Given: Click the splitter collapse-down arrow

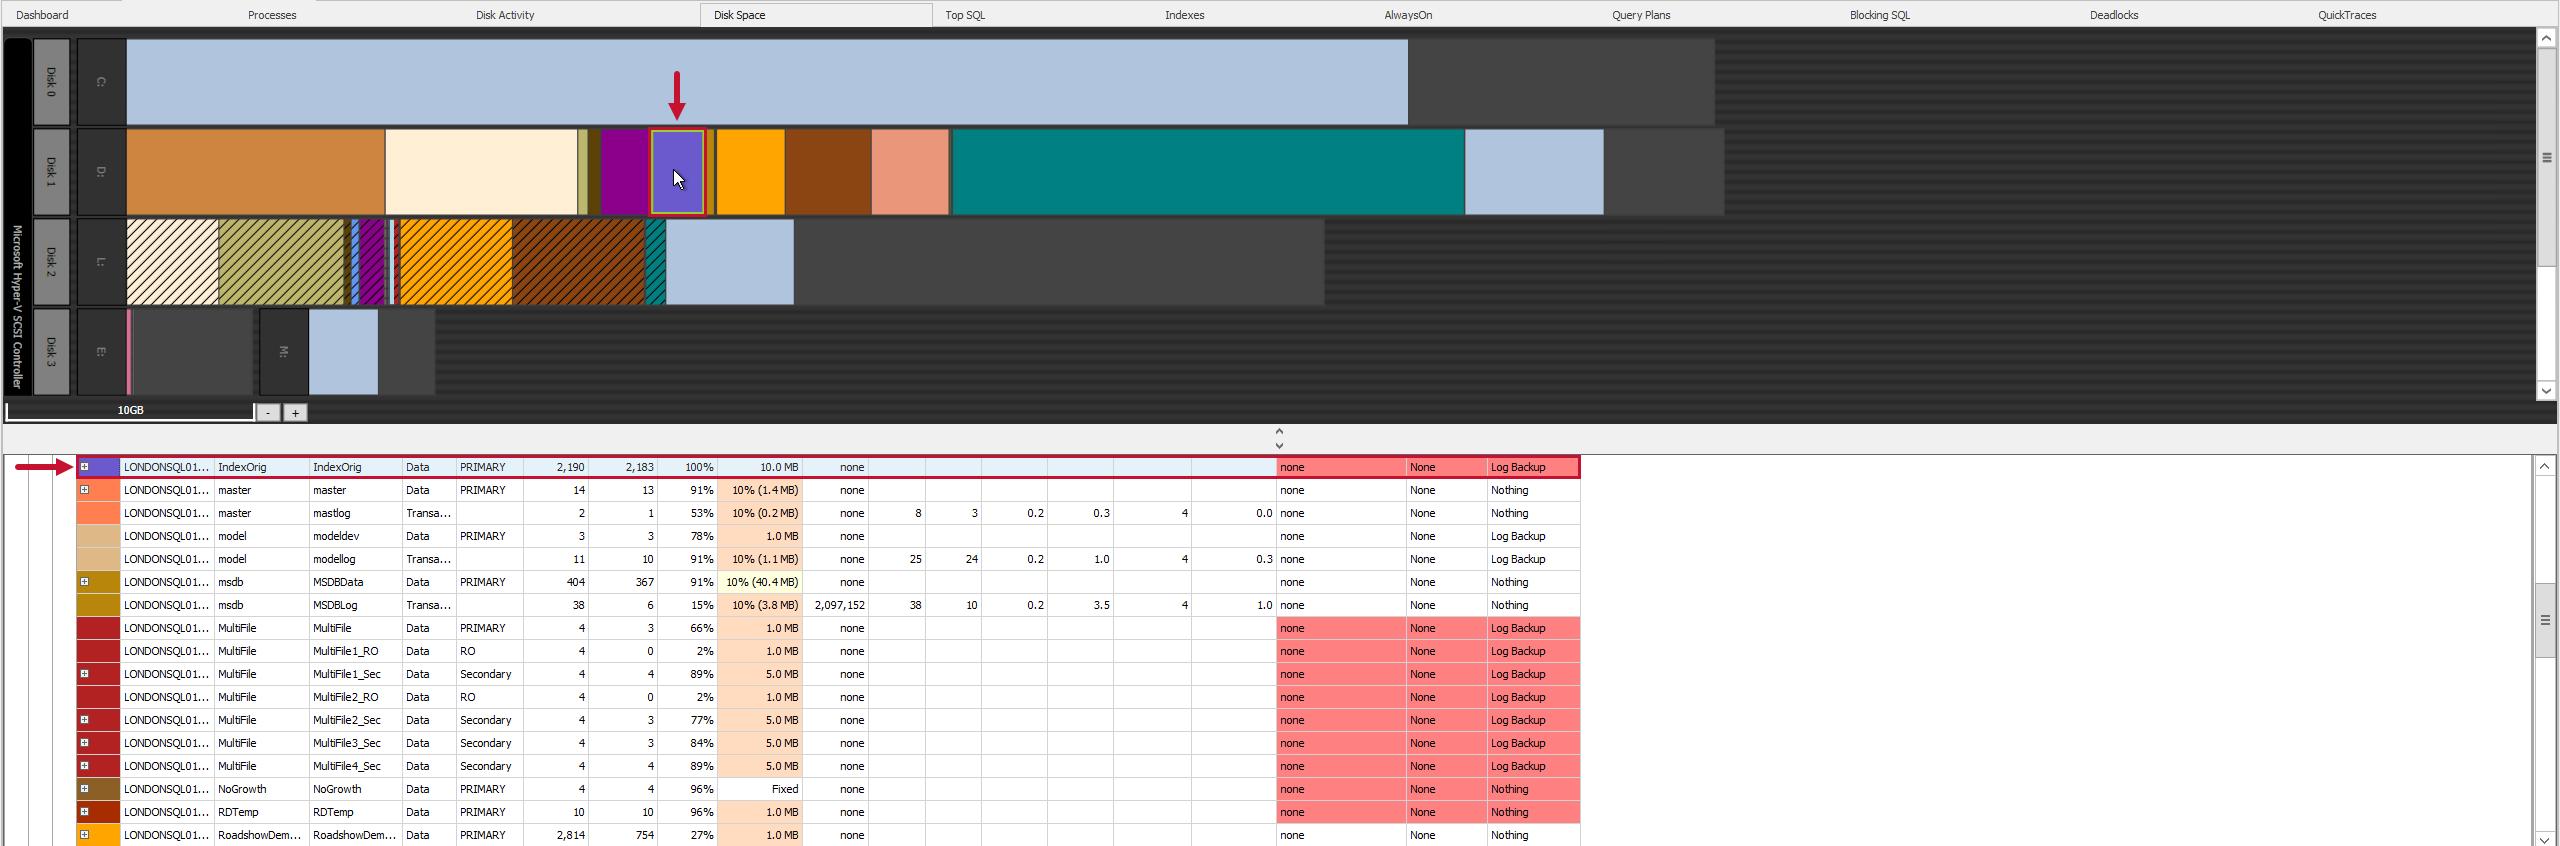Looking at the screenshot, I should tap(1279, 445).
